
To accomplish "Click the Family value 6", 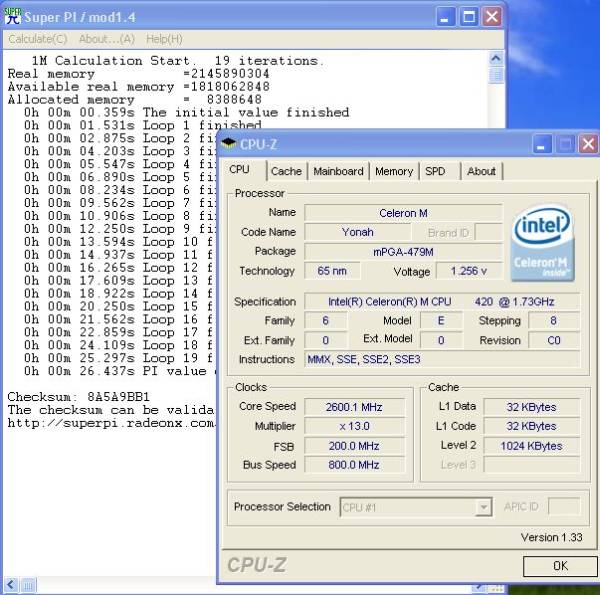I will click(x=326, y=321).
